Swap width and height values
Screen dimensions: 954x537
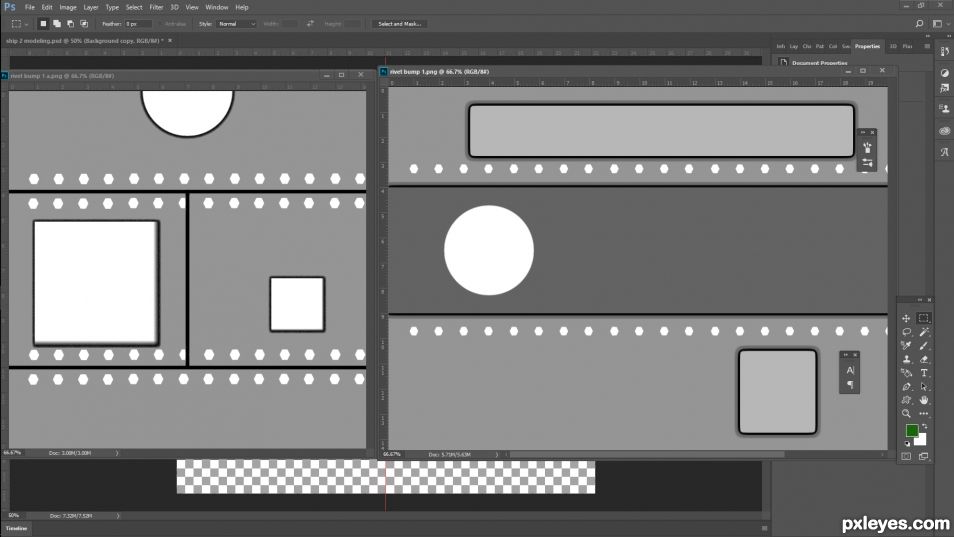coord(310,24)
